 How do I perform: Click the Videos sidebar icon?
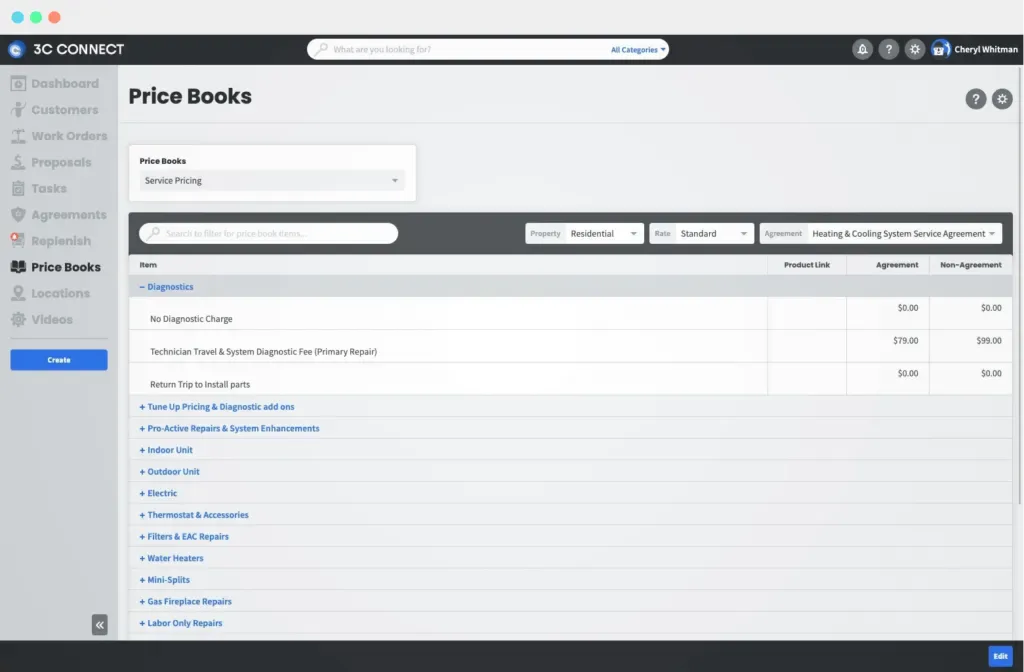(x=18, y=319)
